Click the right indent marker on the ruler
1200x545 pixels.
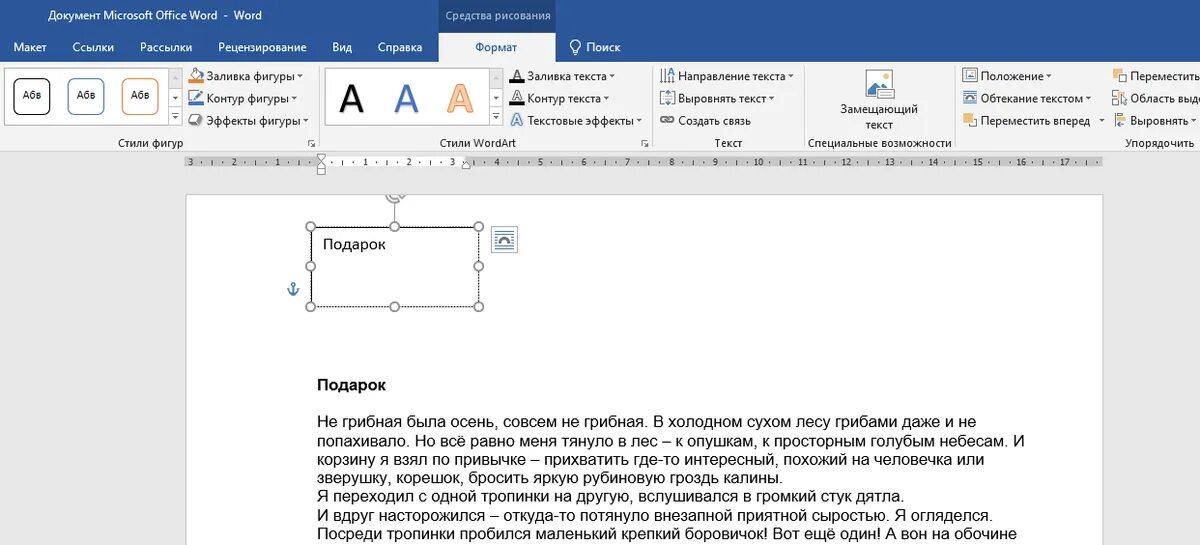(x=466, y=165)
